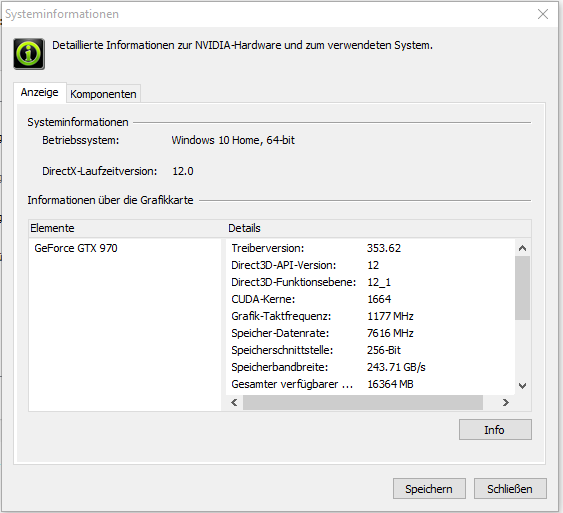Click the driver version value 353.62
The image size is (563, 513).
pyautogui.click(x=384, y=248)
